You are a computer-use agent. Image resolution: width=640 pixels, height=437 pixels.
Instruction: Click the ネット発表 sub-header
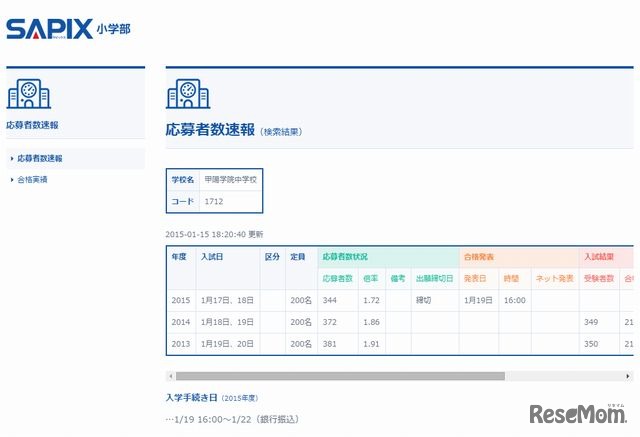click(x=555, y=279)
